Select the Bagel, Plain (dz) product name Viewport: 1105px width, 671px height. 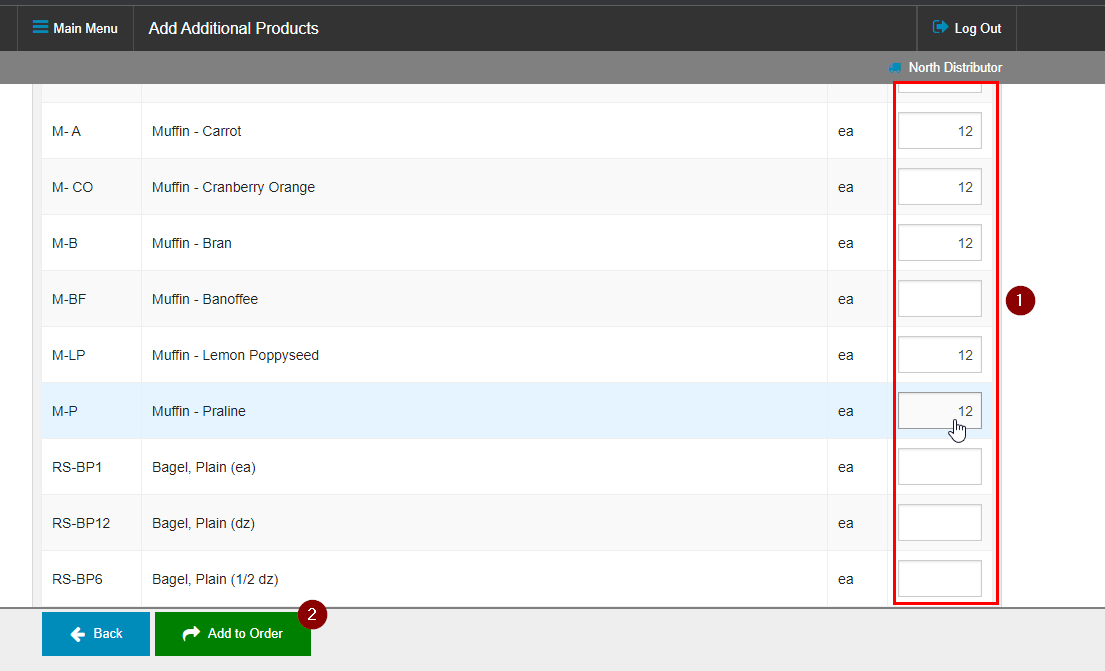pyautogui.click(x=204, y=523)
